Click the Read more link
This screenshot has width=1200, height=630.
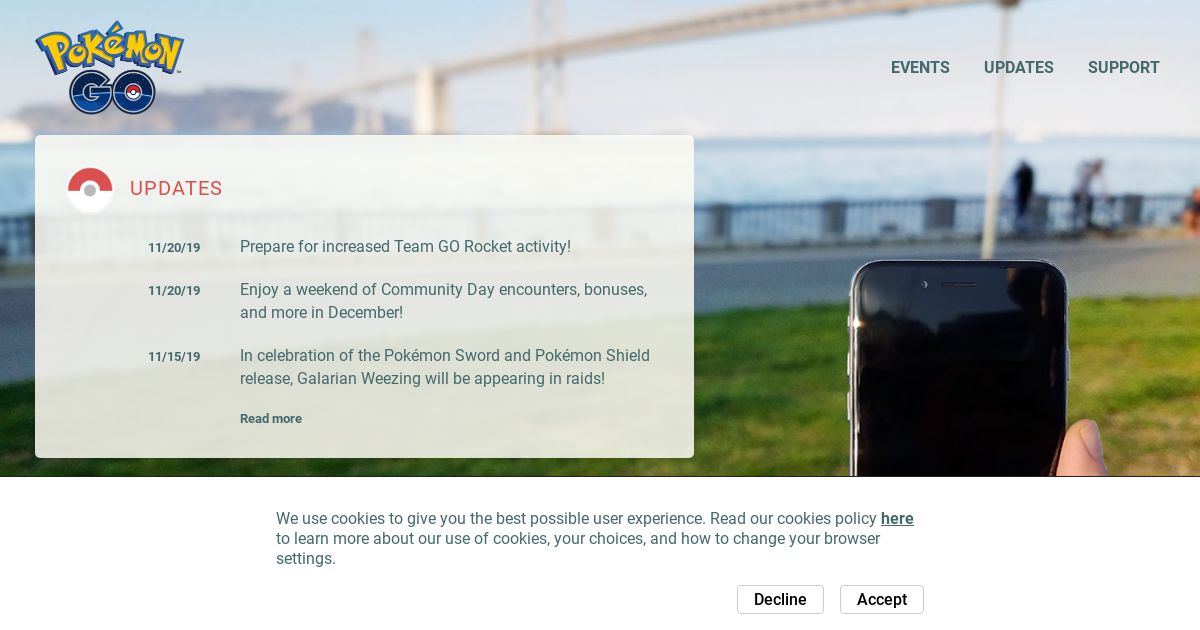271,418
